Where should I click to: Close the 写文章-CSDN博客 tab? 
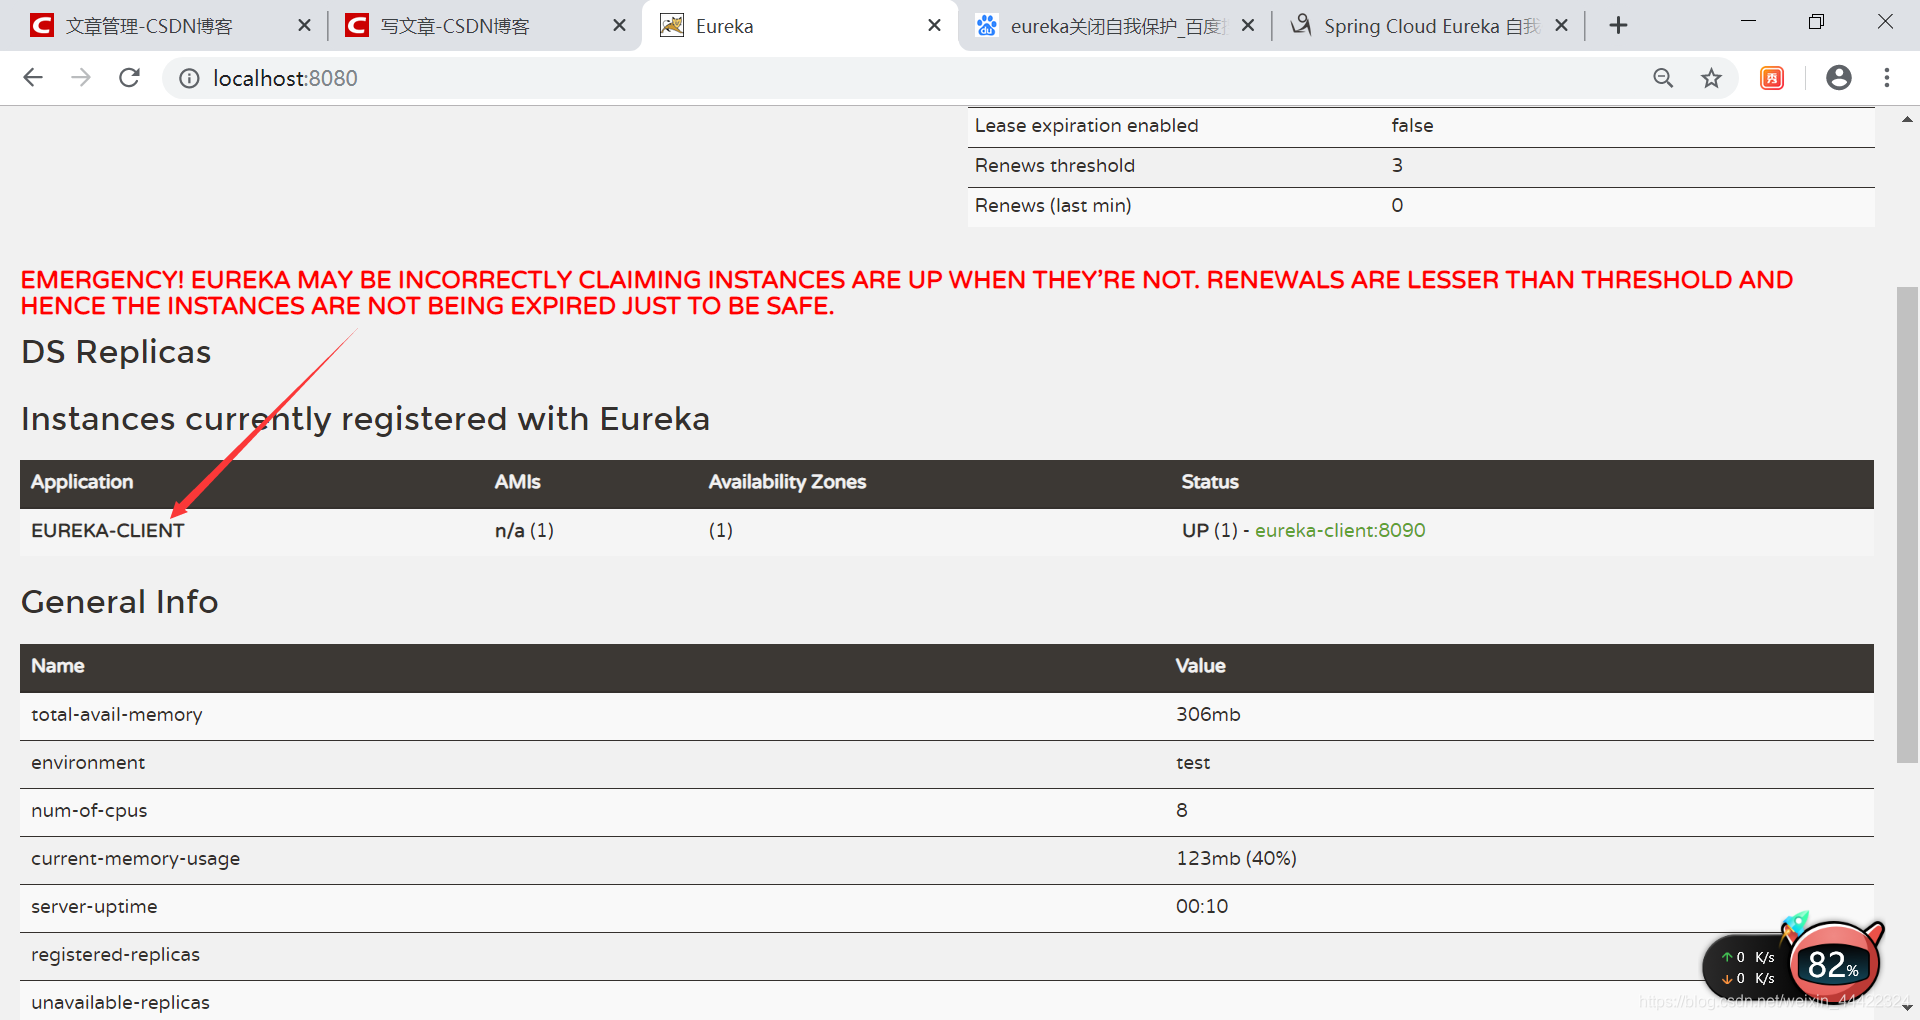pyautogui.click(x=619, y=26)
